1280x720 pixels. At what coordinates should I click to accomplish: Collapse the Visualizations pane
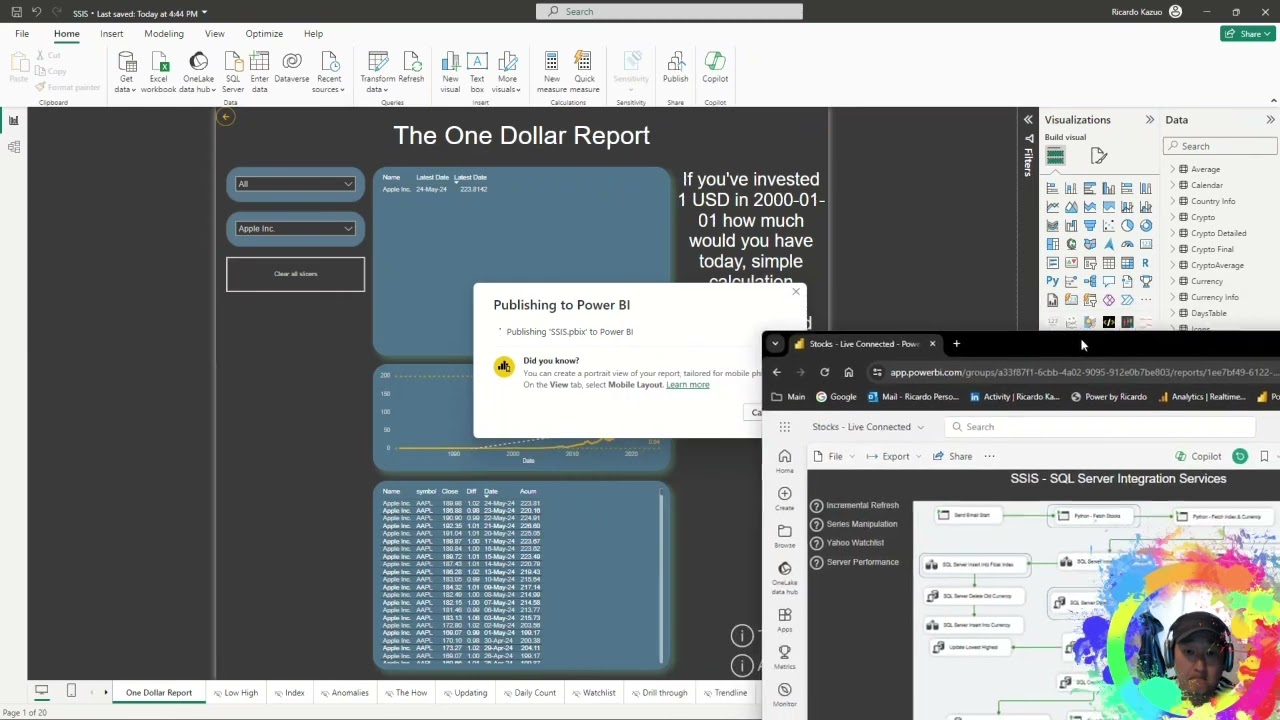tap(1149, 120)
